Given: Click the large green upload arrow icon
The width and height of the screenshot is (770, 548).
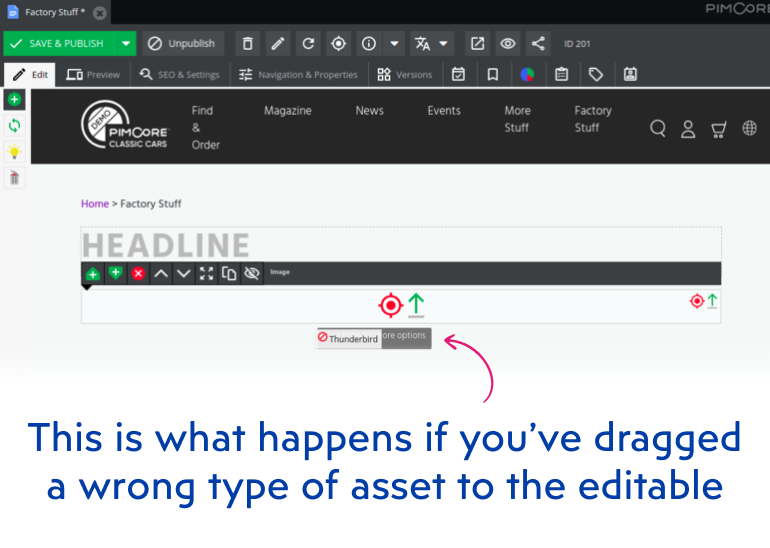Looking at the screenshot, I should coord(416,305).
